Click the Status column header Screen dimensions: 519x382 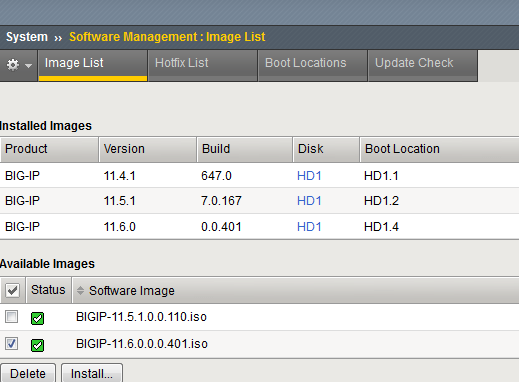click(x=48, y=290)
